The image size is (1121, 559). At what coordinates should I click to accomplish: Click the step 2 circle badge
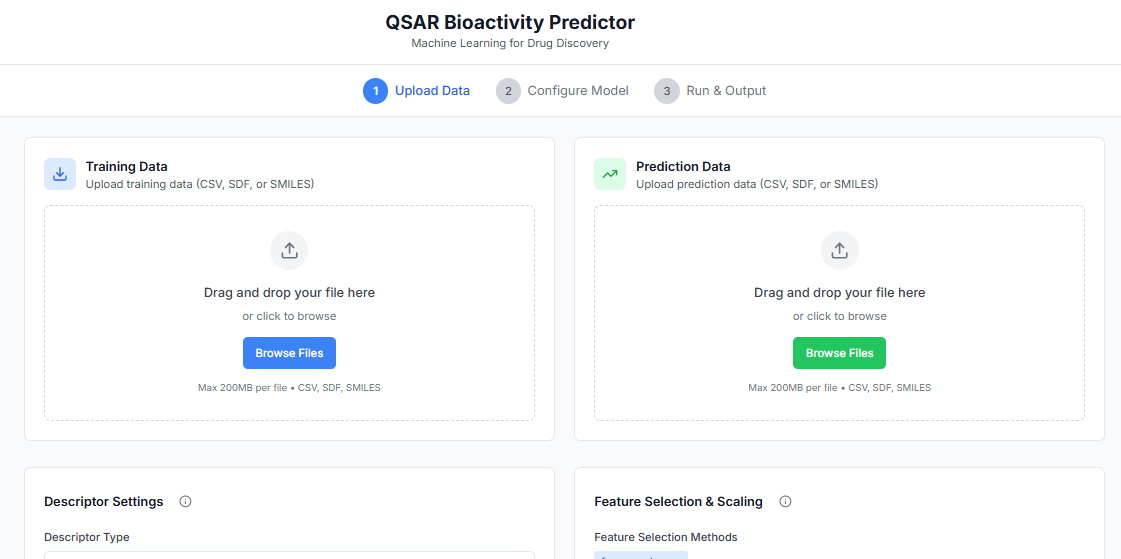pos(508,91)
